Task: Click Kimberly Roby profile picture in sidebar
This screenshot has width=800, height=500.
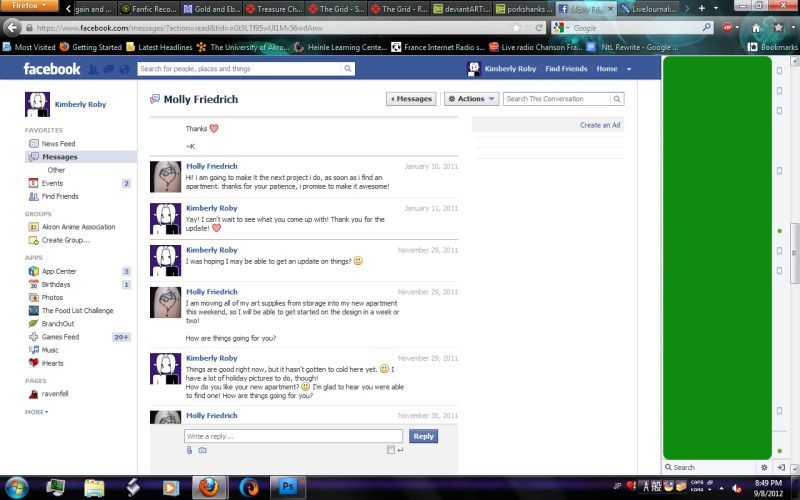Action: (37, 105)
